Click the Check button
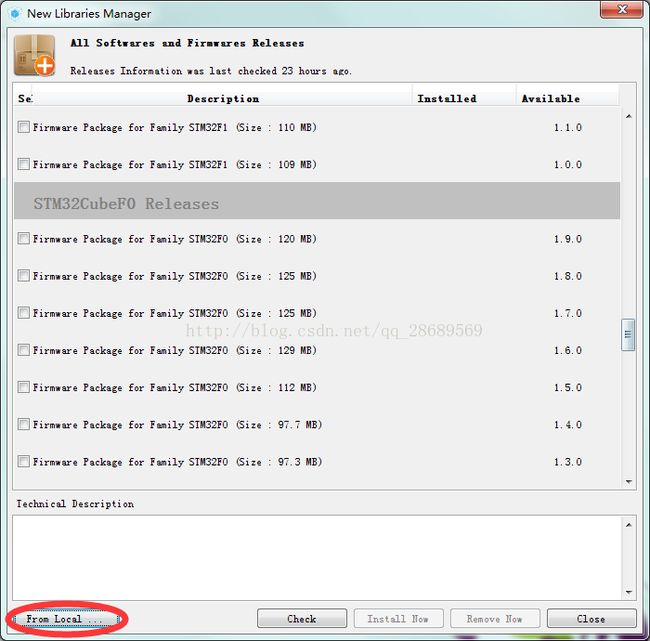650x641 pixels. (x=302, y=619)
